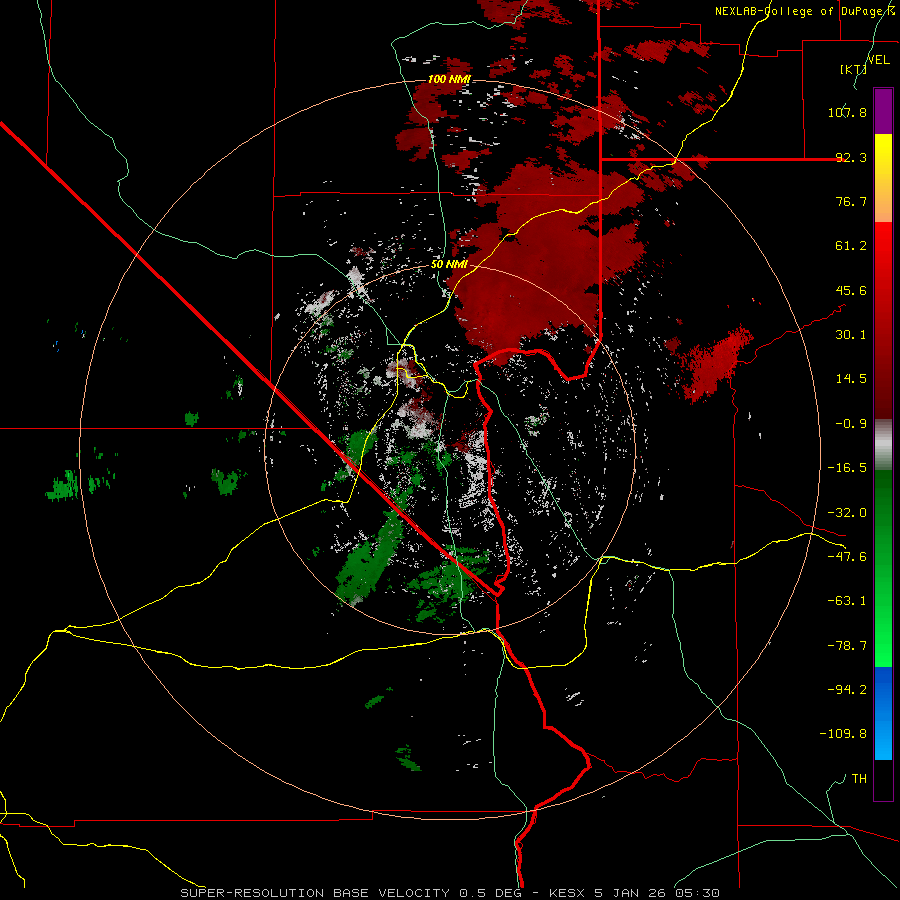Click the 61.2 velocity scale value

click(851, 246)
